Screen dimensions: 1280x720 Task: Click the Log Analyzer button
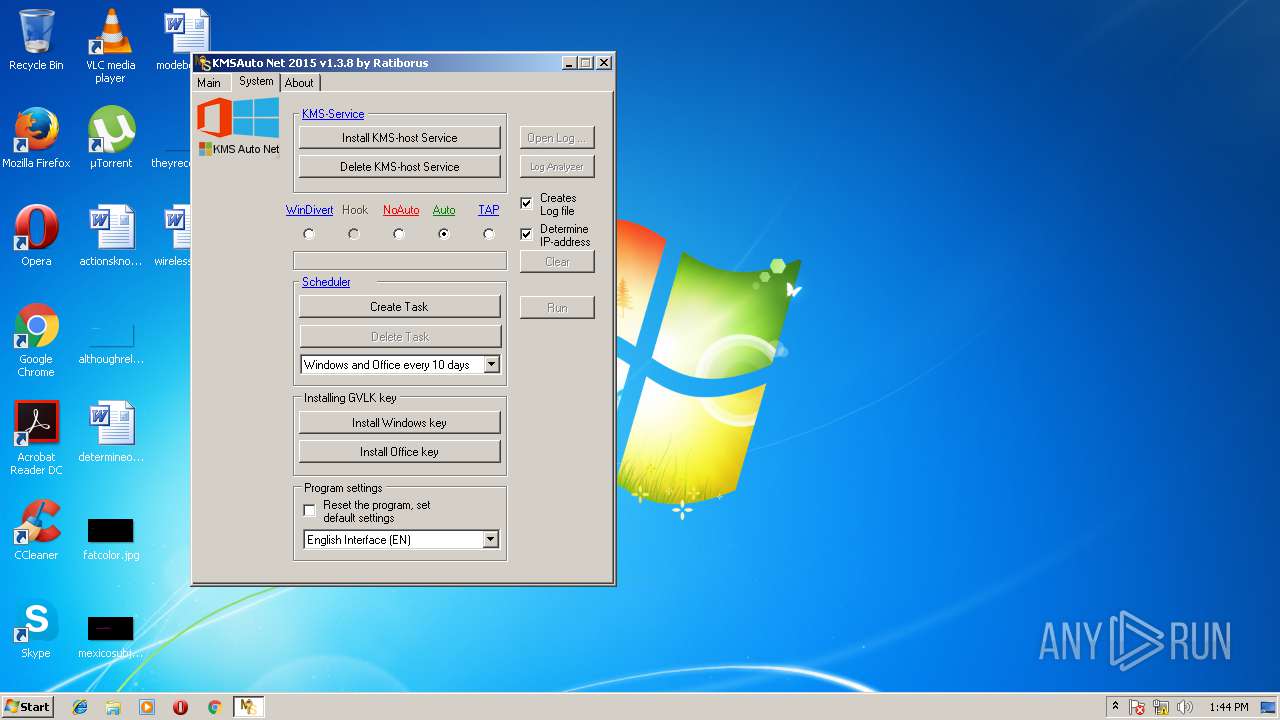557,167
